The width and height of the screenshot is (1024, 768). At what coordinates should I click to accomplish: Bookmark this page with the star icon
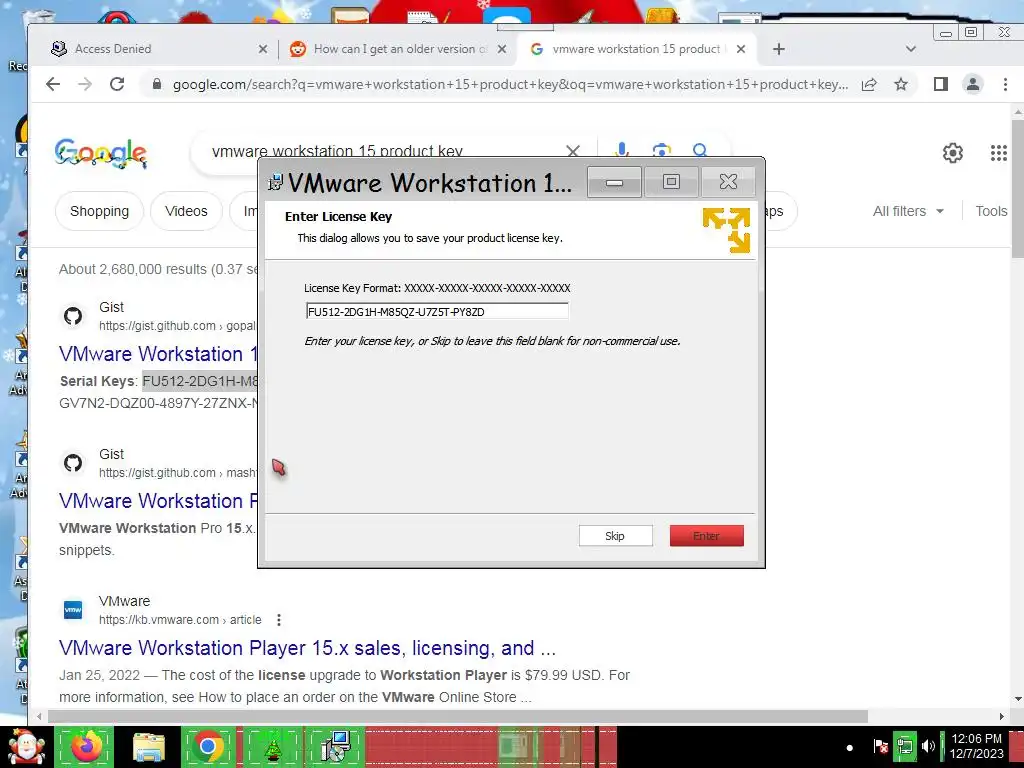(x=901, y=84)
